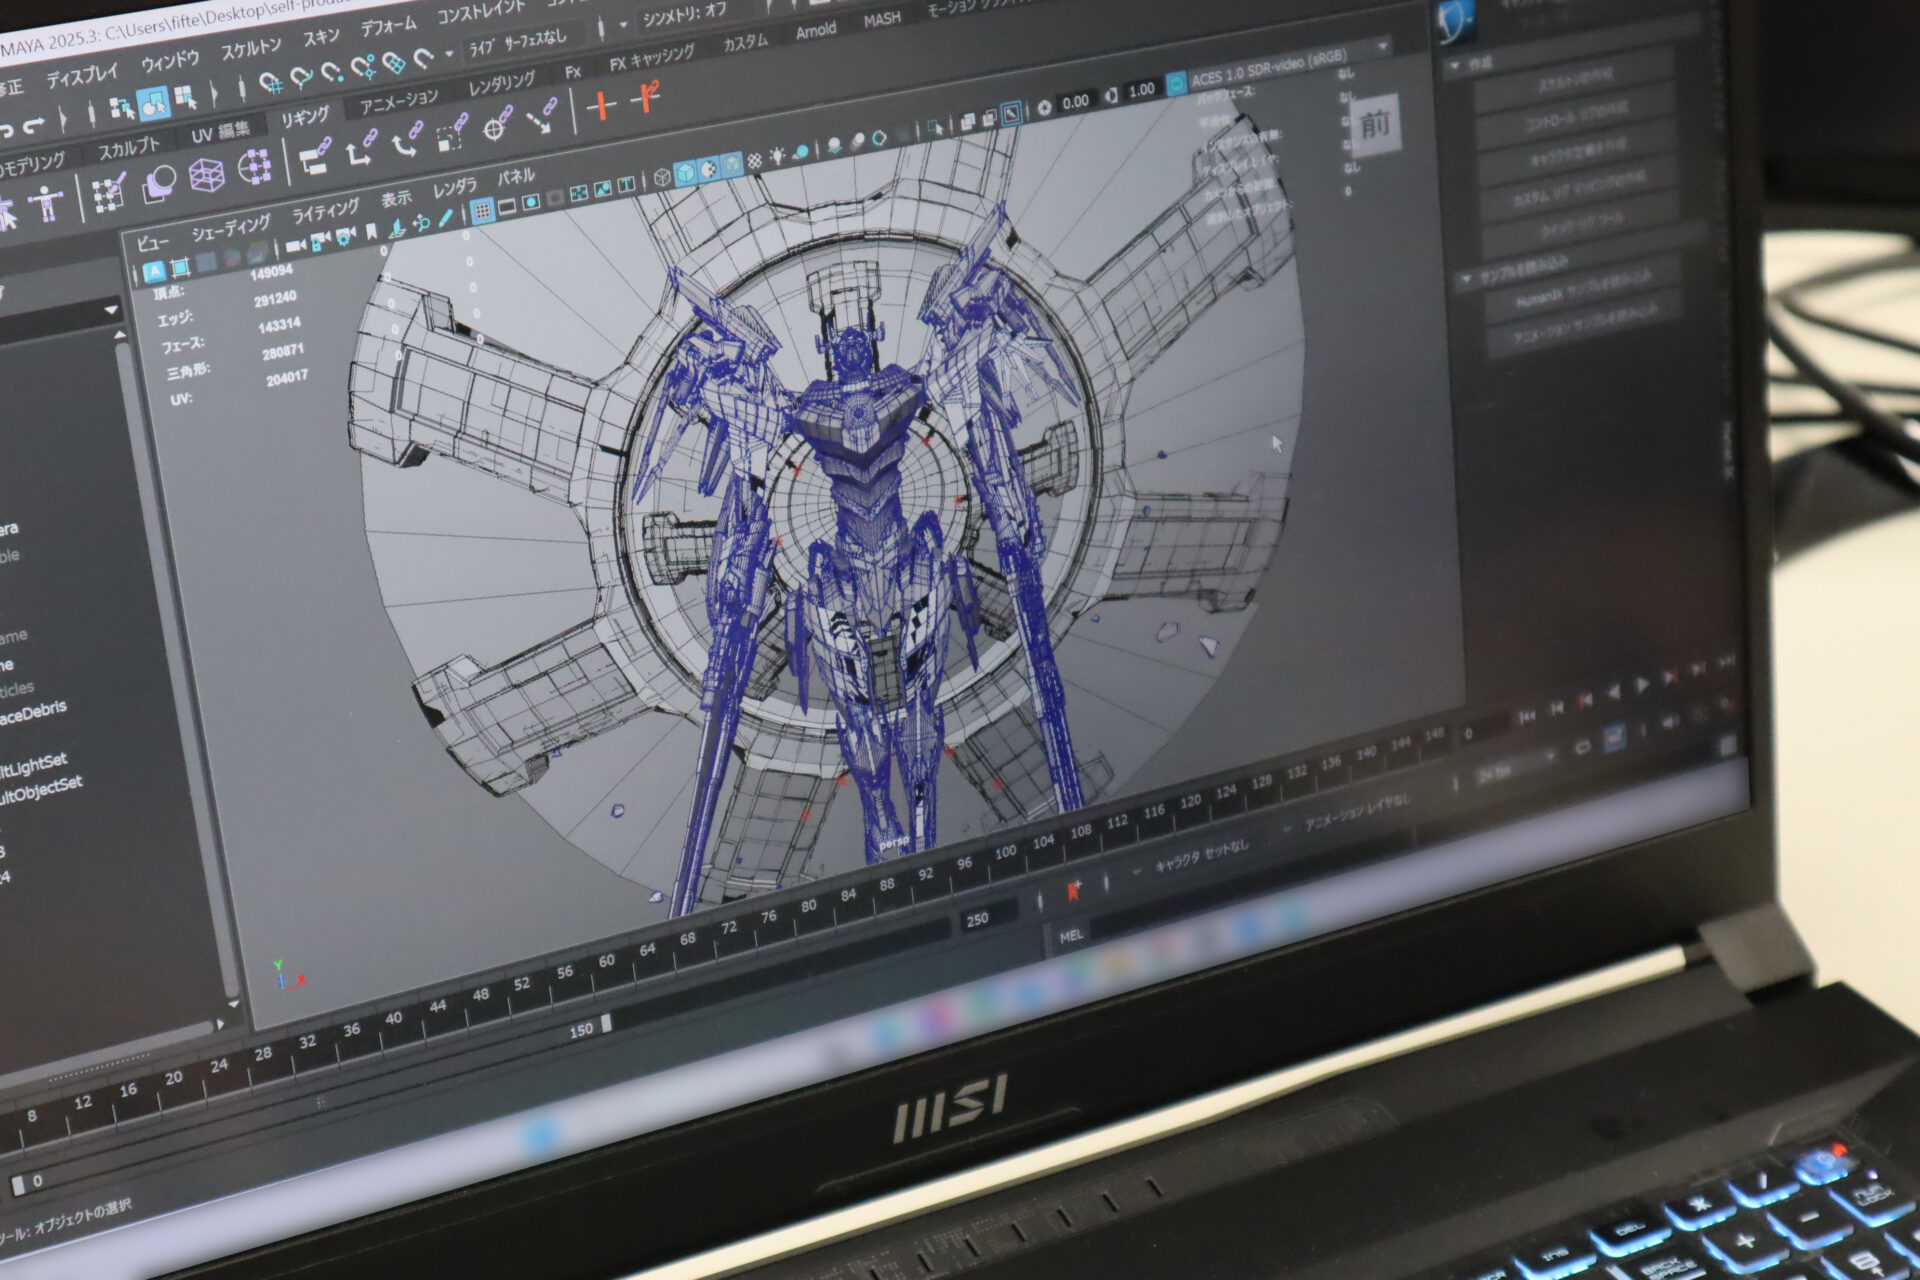Click the 前 front face of the view cube
The width and height of the screenshot is (1920, 1280).
1375,125
